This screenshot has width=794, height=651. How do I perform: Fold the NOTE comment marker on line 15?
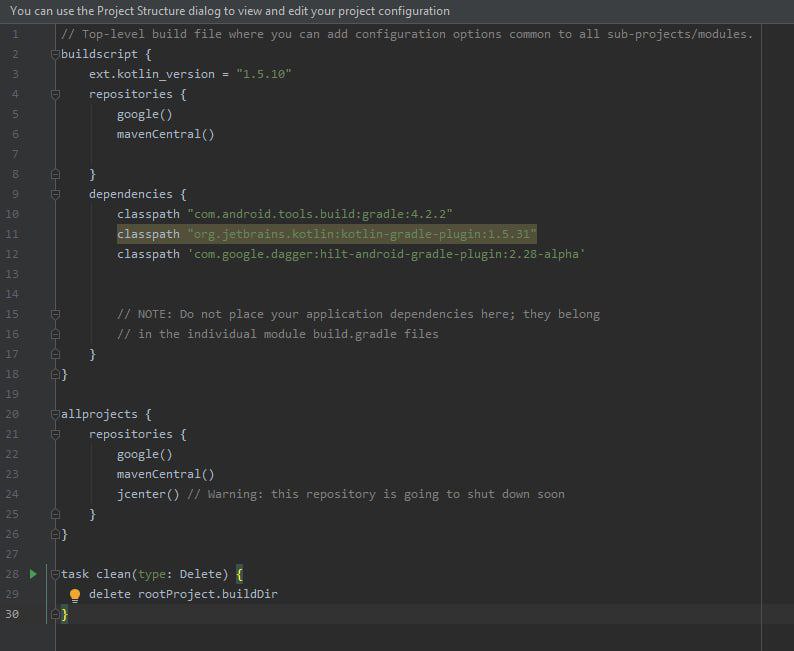(x=56, y=314)
